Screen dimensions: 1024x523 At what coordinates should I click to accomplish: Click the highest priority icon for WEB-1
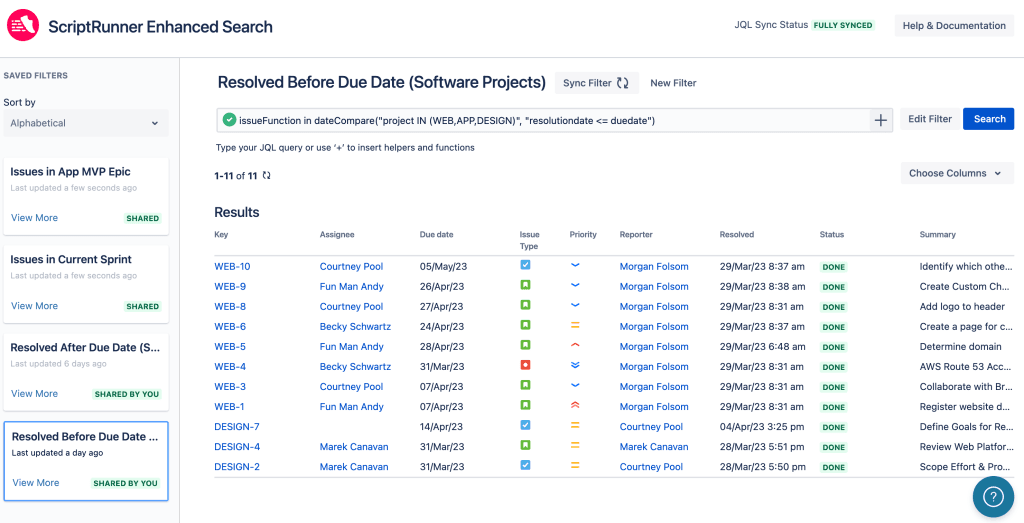575,406
